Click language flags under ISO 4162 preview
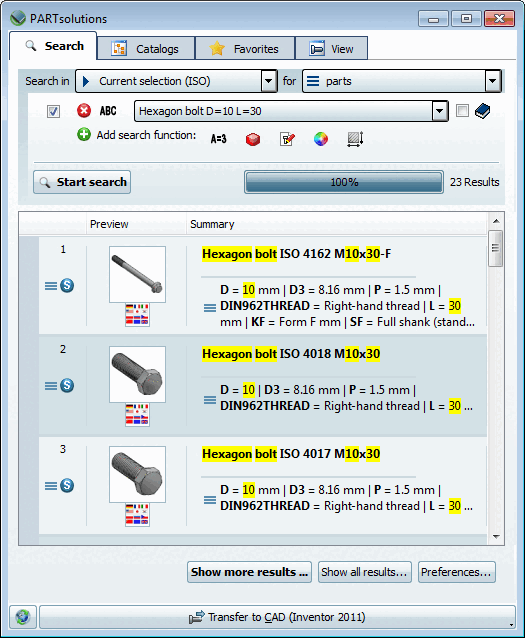 point(137,315)
